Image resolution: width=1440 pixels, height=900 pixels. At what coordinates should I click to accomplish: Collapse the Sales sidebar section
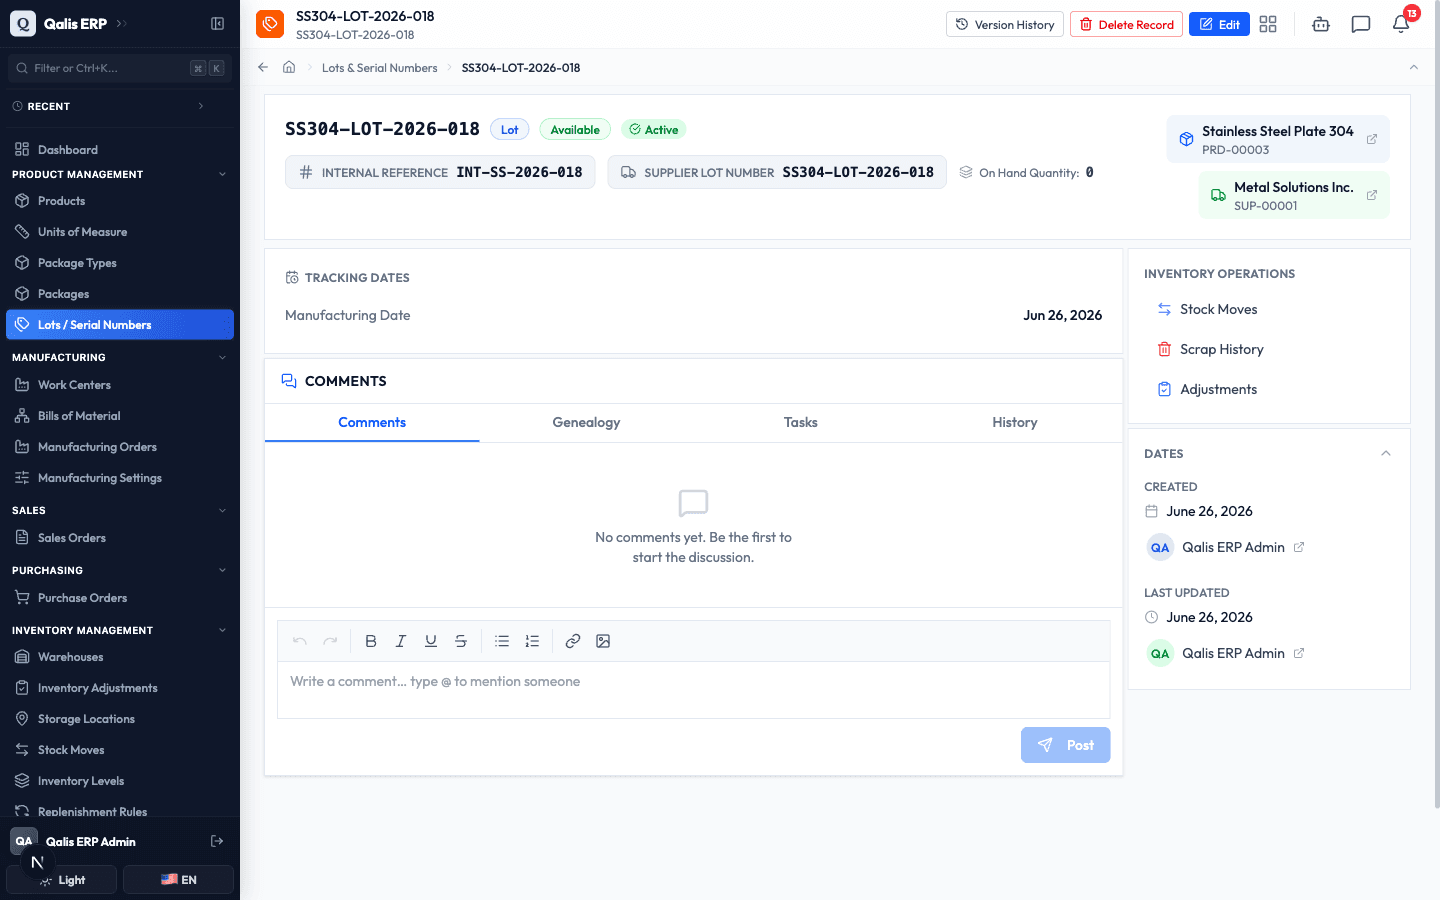[x=222, y=510]
